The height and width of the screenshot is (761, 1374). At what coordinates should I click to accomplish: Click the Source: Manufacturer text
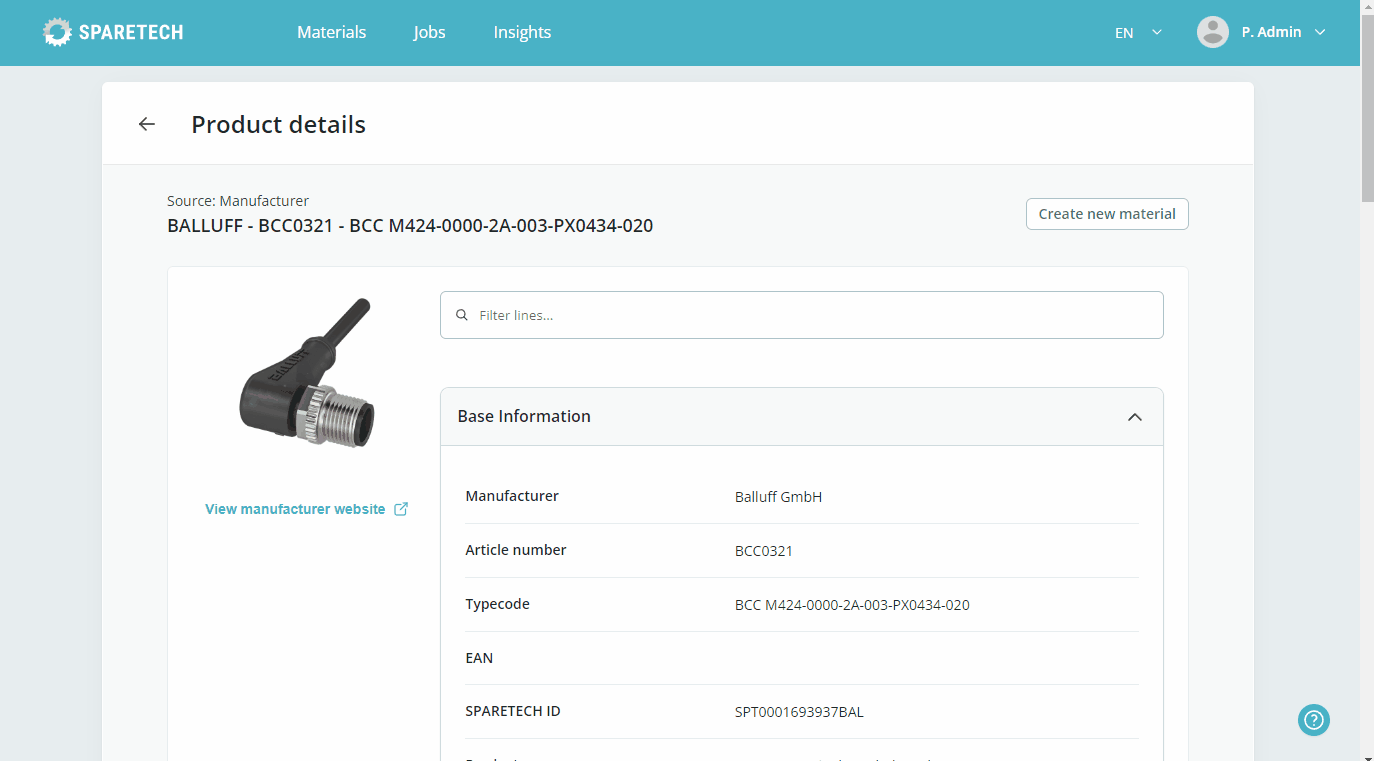click(238, 201)
